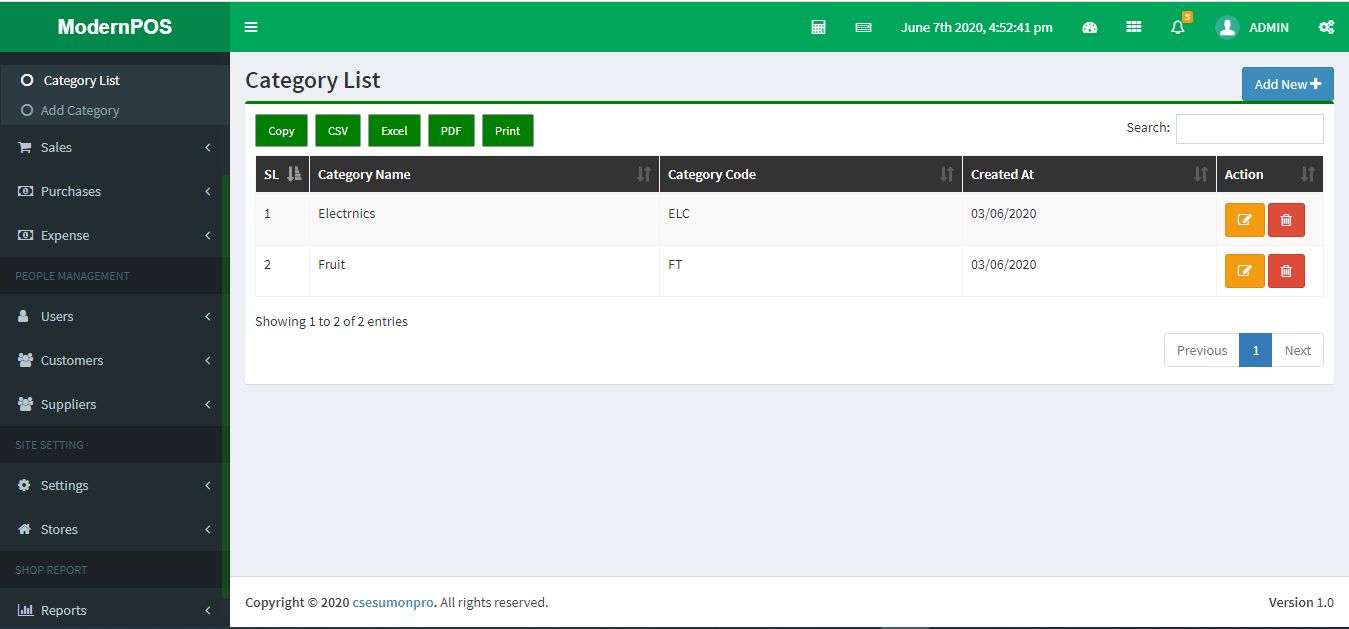Open the Purchases menu item

click(x=111, y=191)
